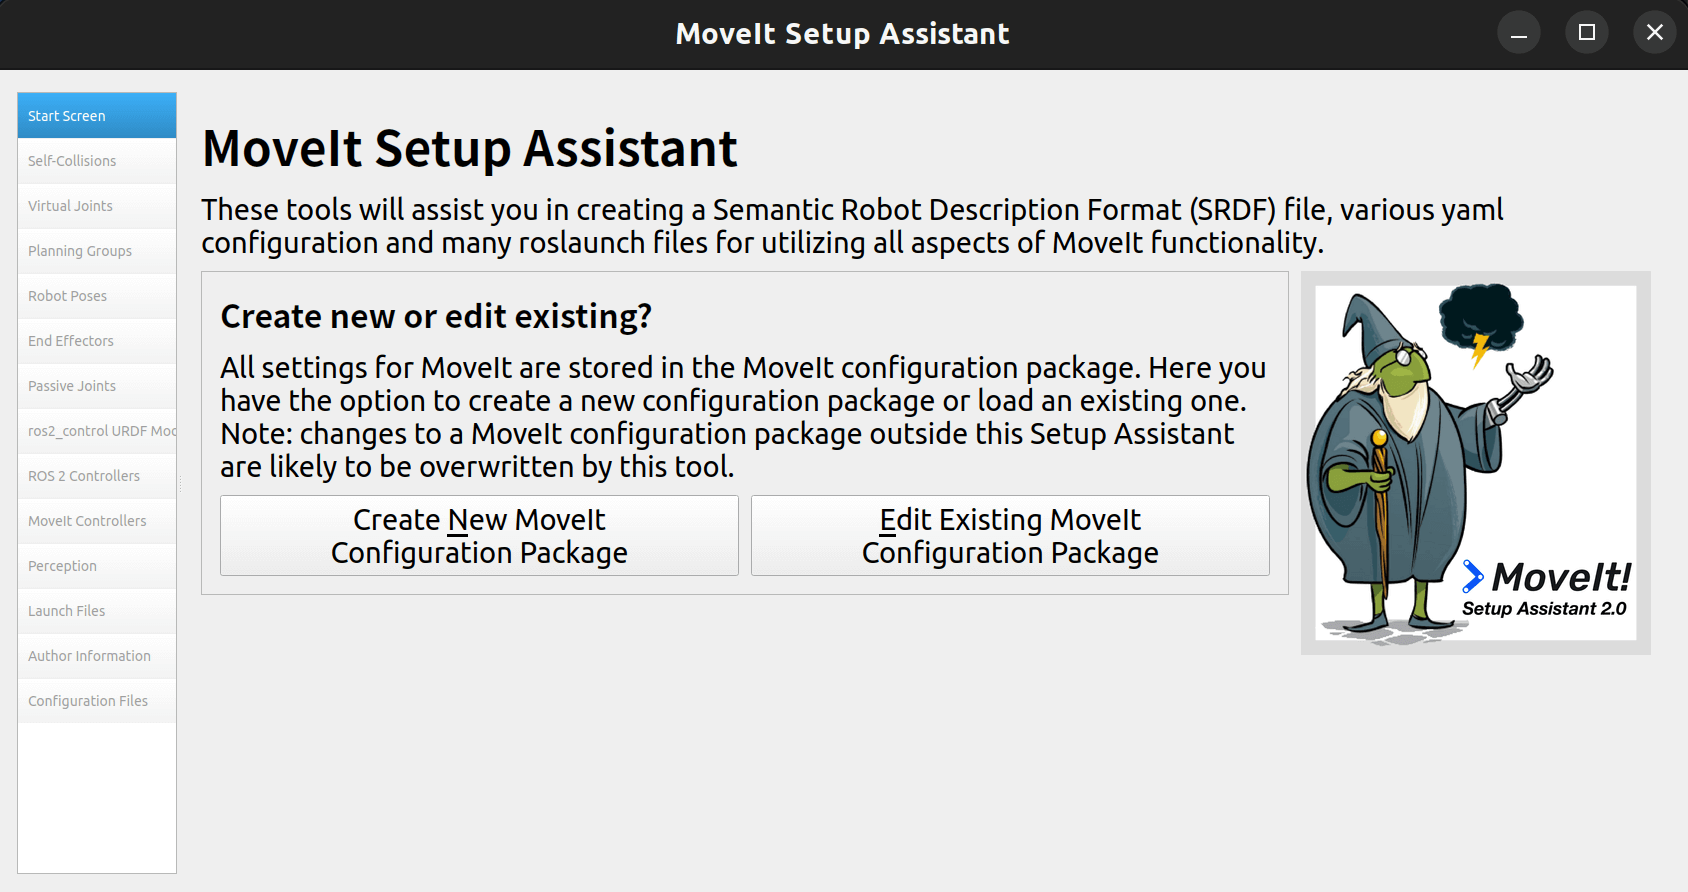This screenshot has width=1688, height=892.
Task: Go to MoveIt Controllers section
Action: pyautogui.click(x=96, y=521)
